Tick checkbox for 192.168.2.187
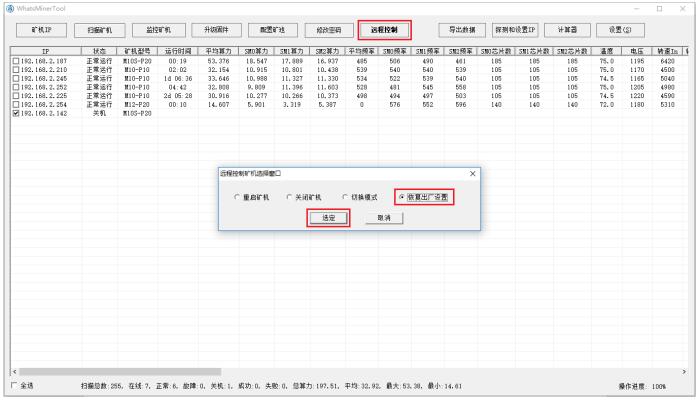The height and width of the screenshot is (400, 699). (16, 61)
